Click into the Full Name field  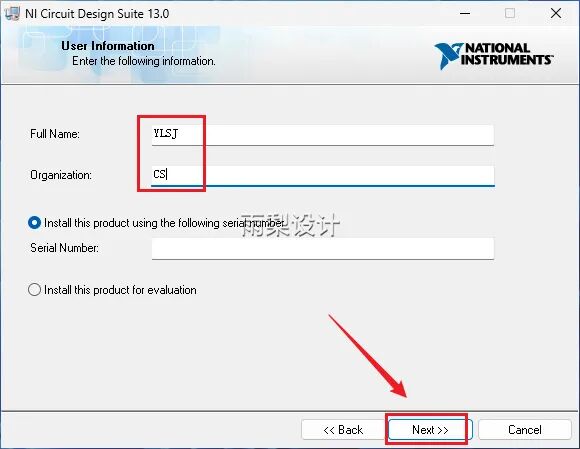click(323, 135)
